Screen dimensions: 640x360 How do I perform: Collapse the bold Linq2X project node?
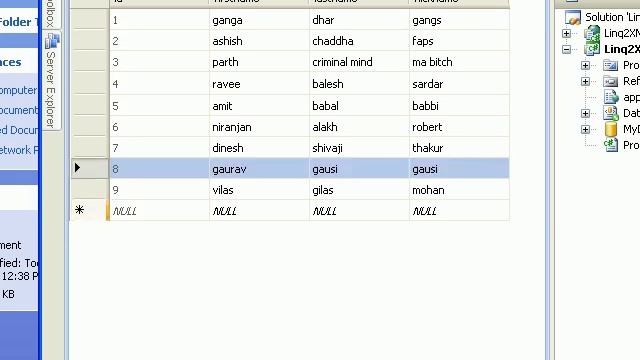pos(566,49)
